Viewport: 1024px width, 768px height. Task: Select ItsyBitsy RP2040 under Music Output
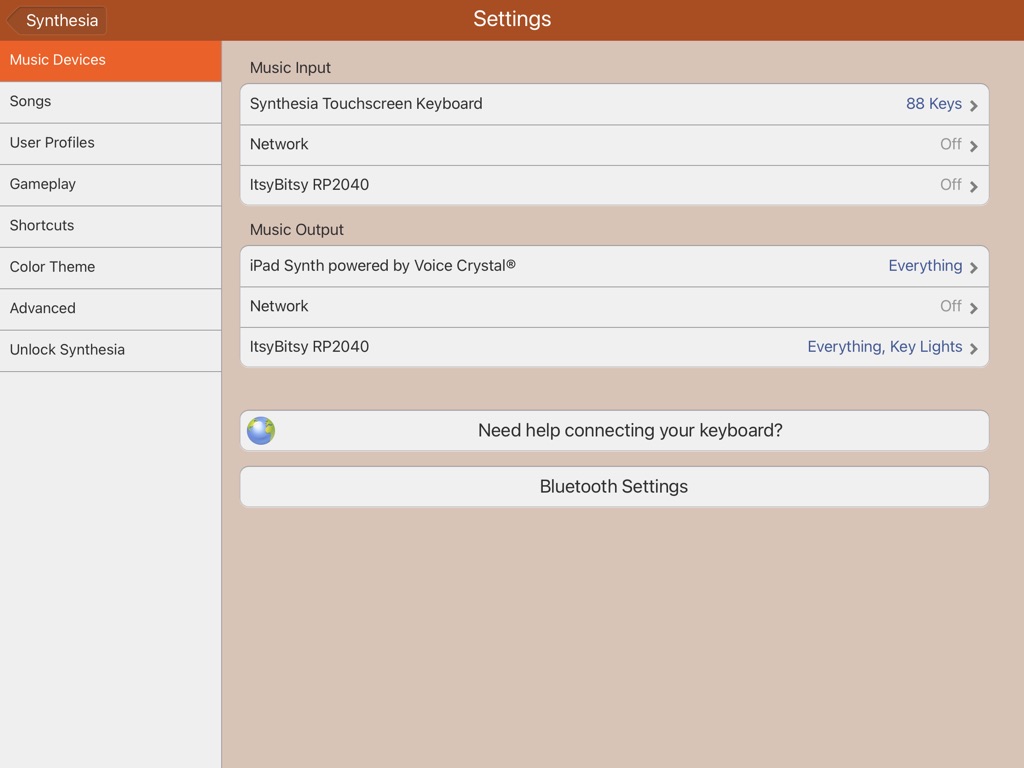(614, 347)
